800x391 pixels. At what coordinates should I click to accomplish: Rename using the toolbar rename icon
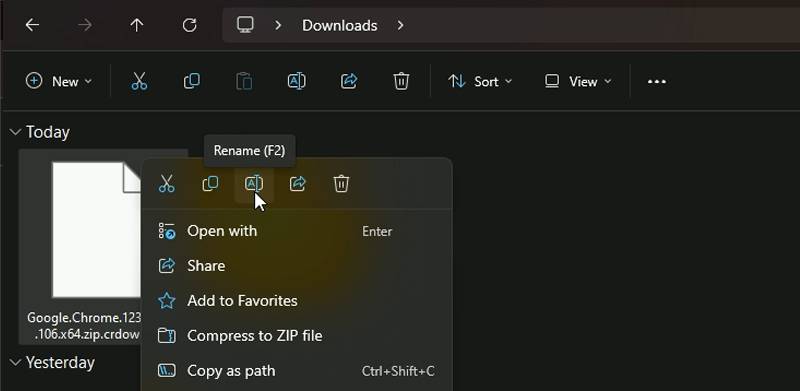point(296,81)
